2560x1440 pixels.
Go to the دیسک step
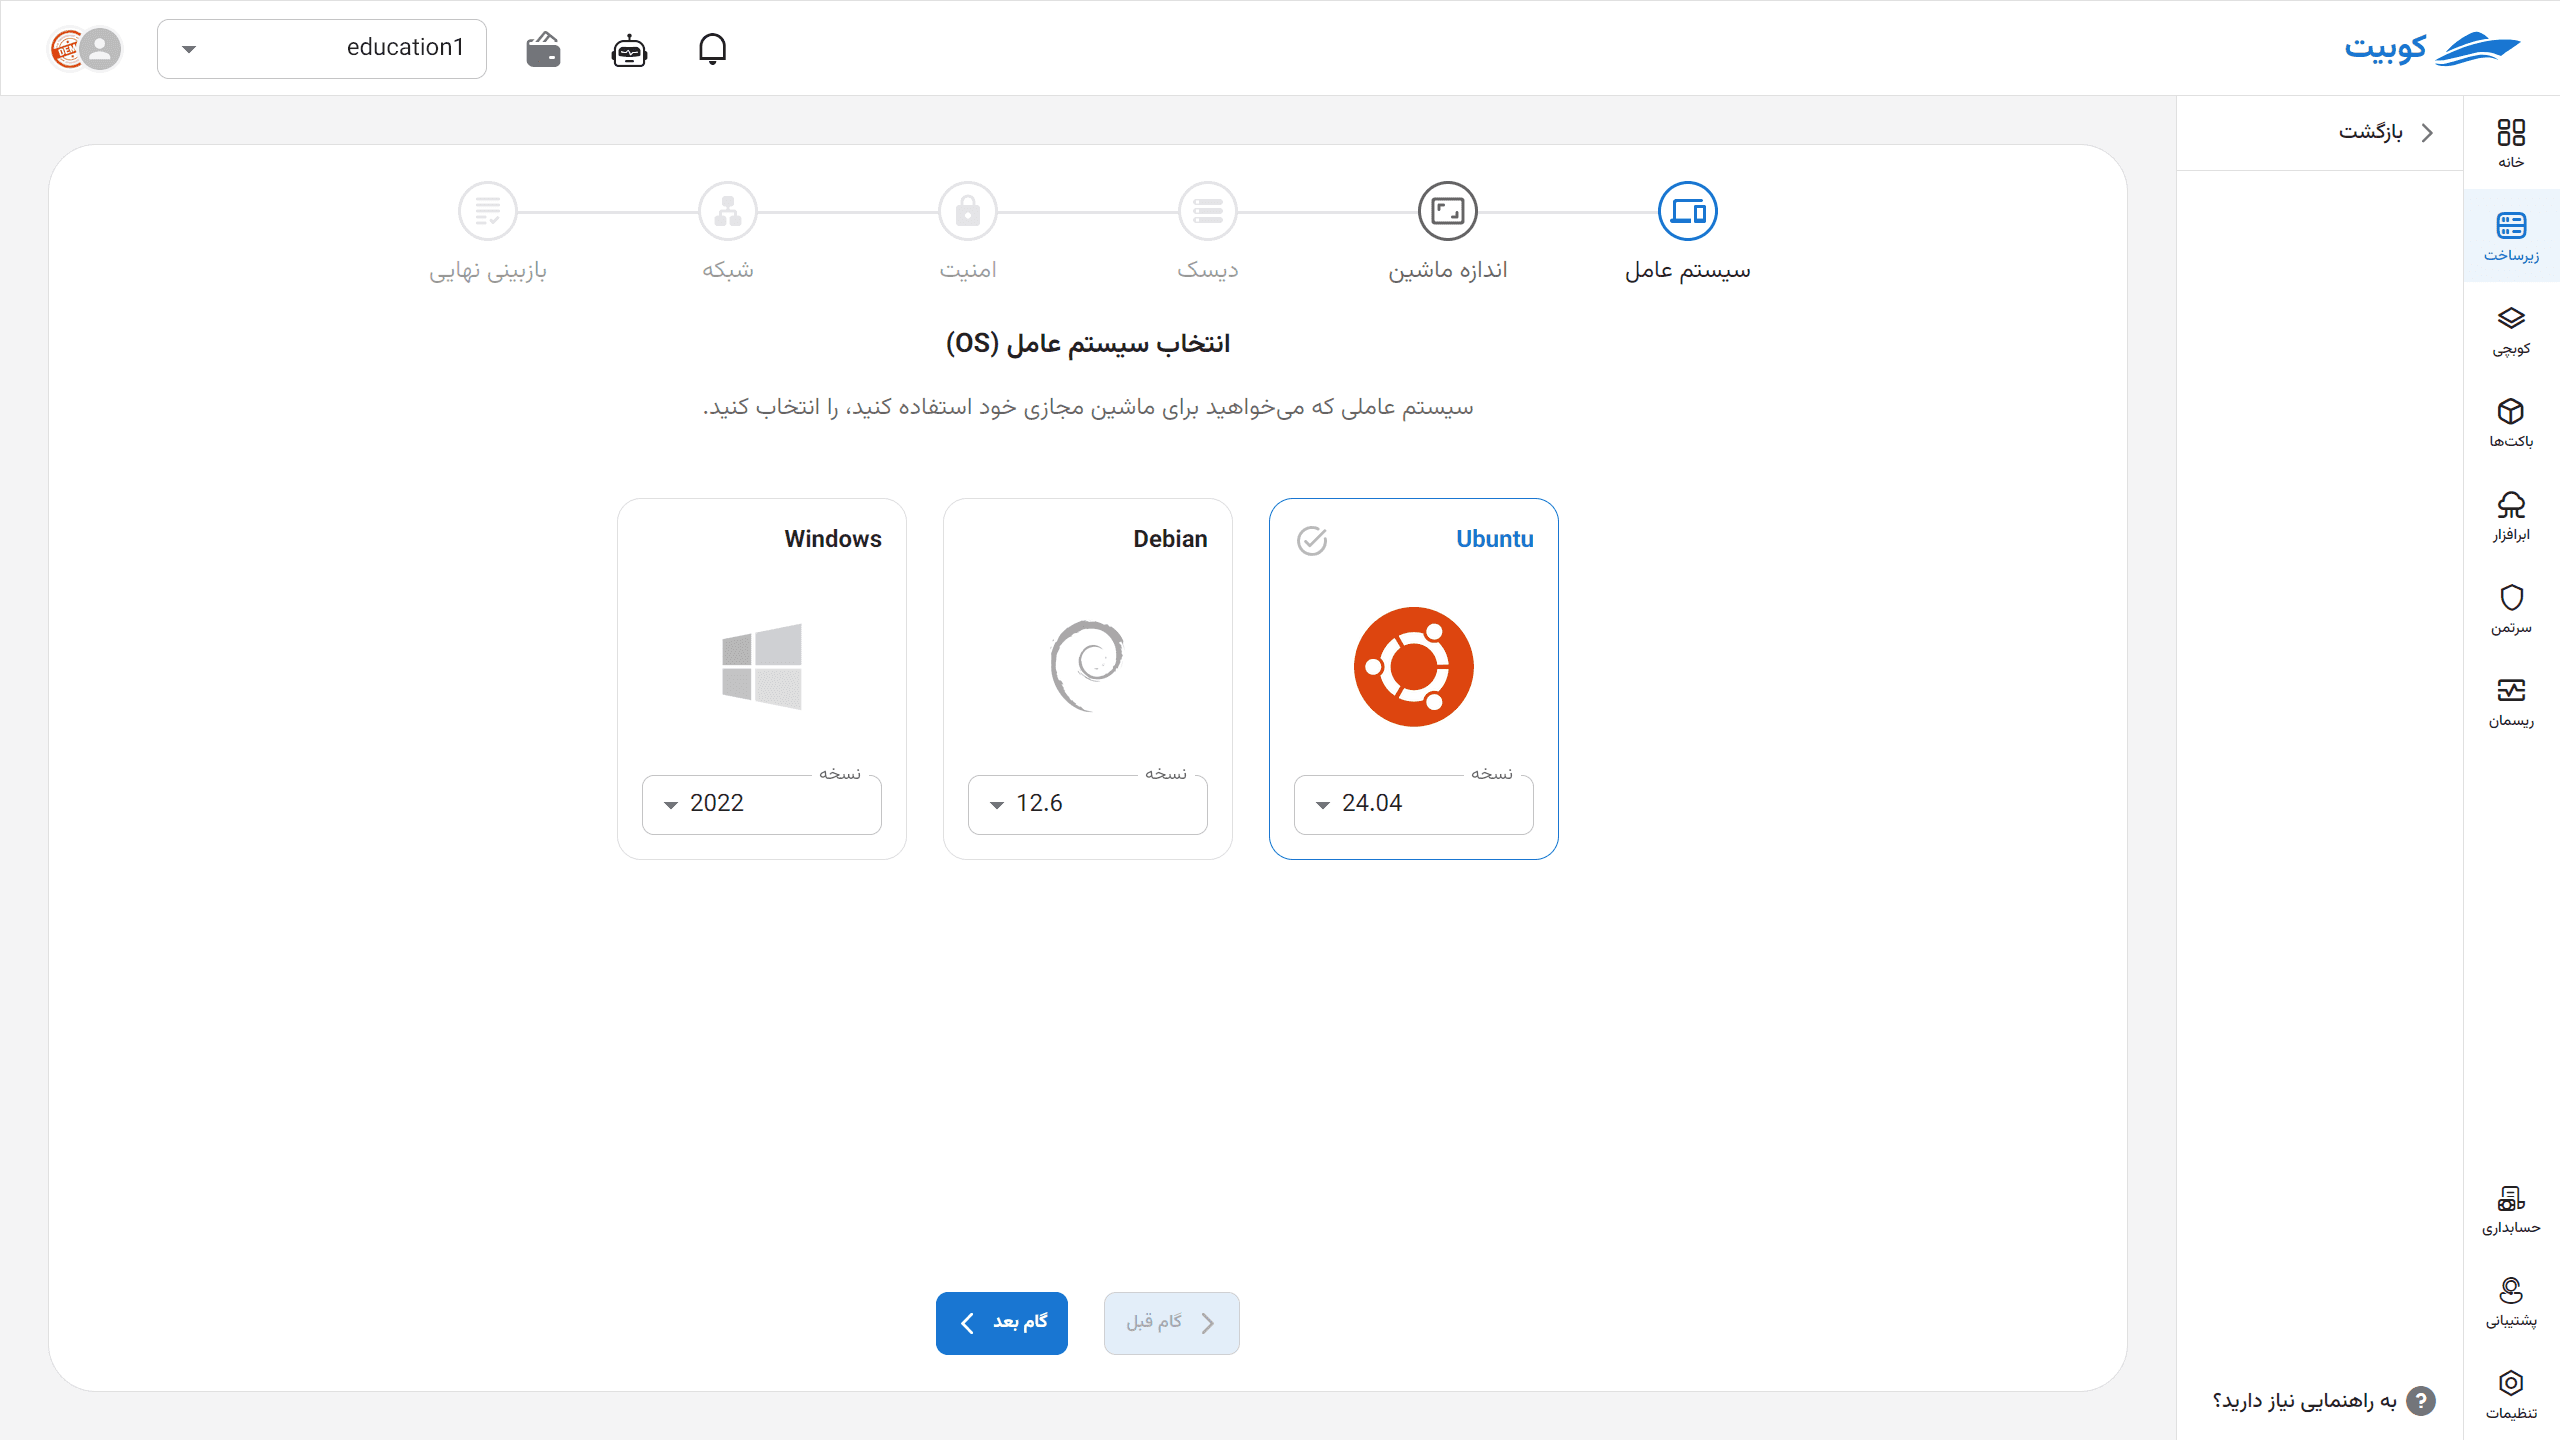[1208, 231]
